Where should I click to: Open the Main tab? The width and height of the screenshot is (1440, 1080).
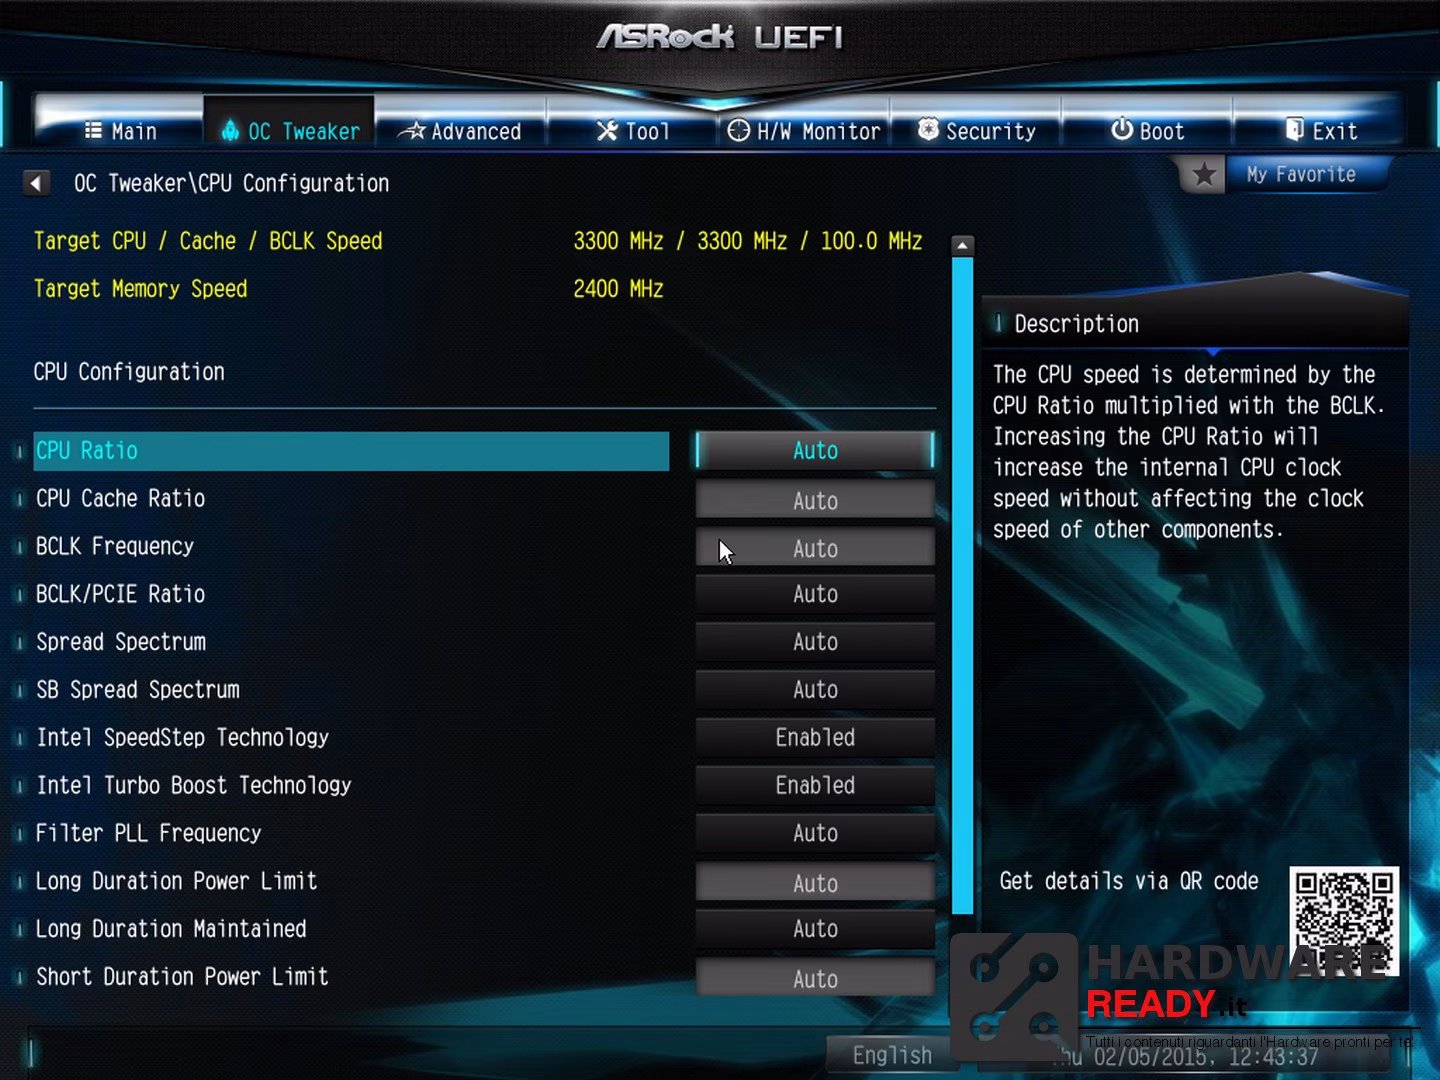click(x=120, y=131)
